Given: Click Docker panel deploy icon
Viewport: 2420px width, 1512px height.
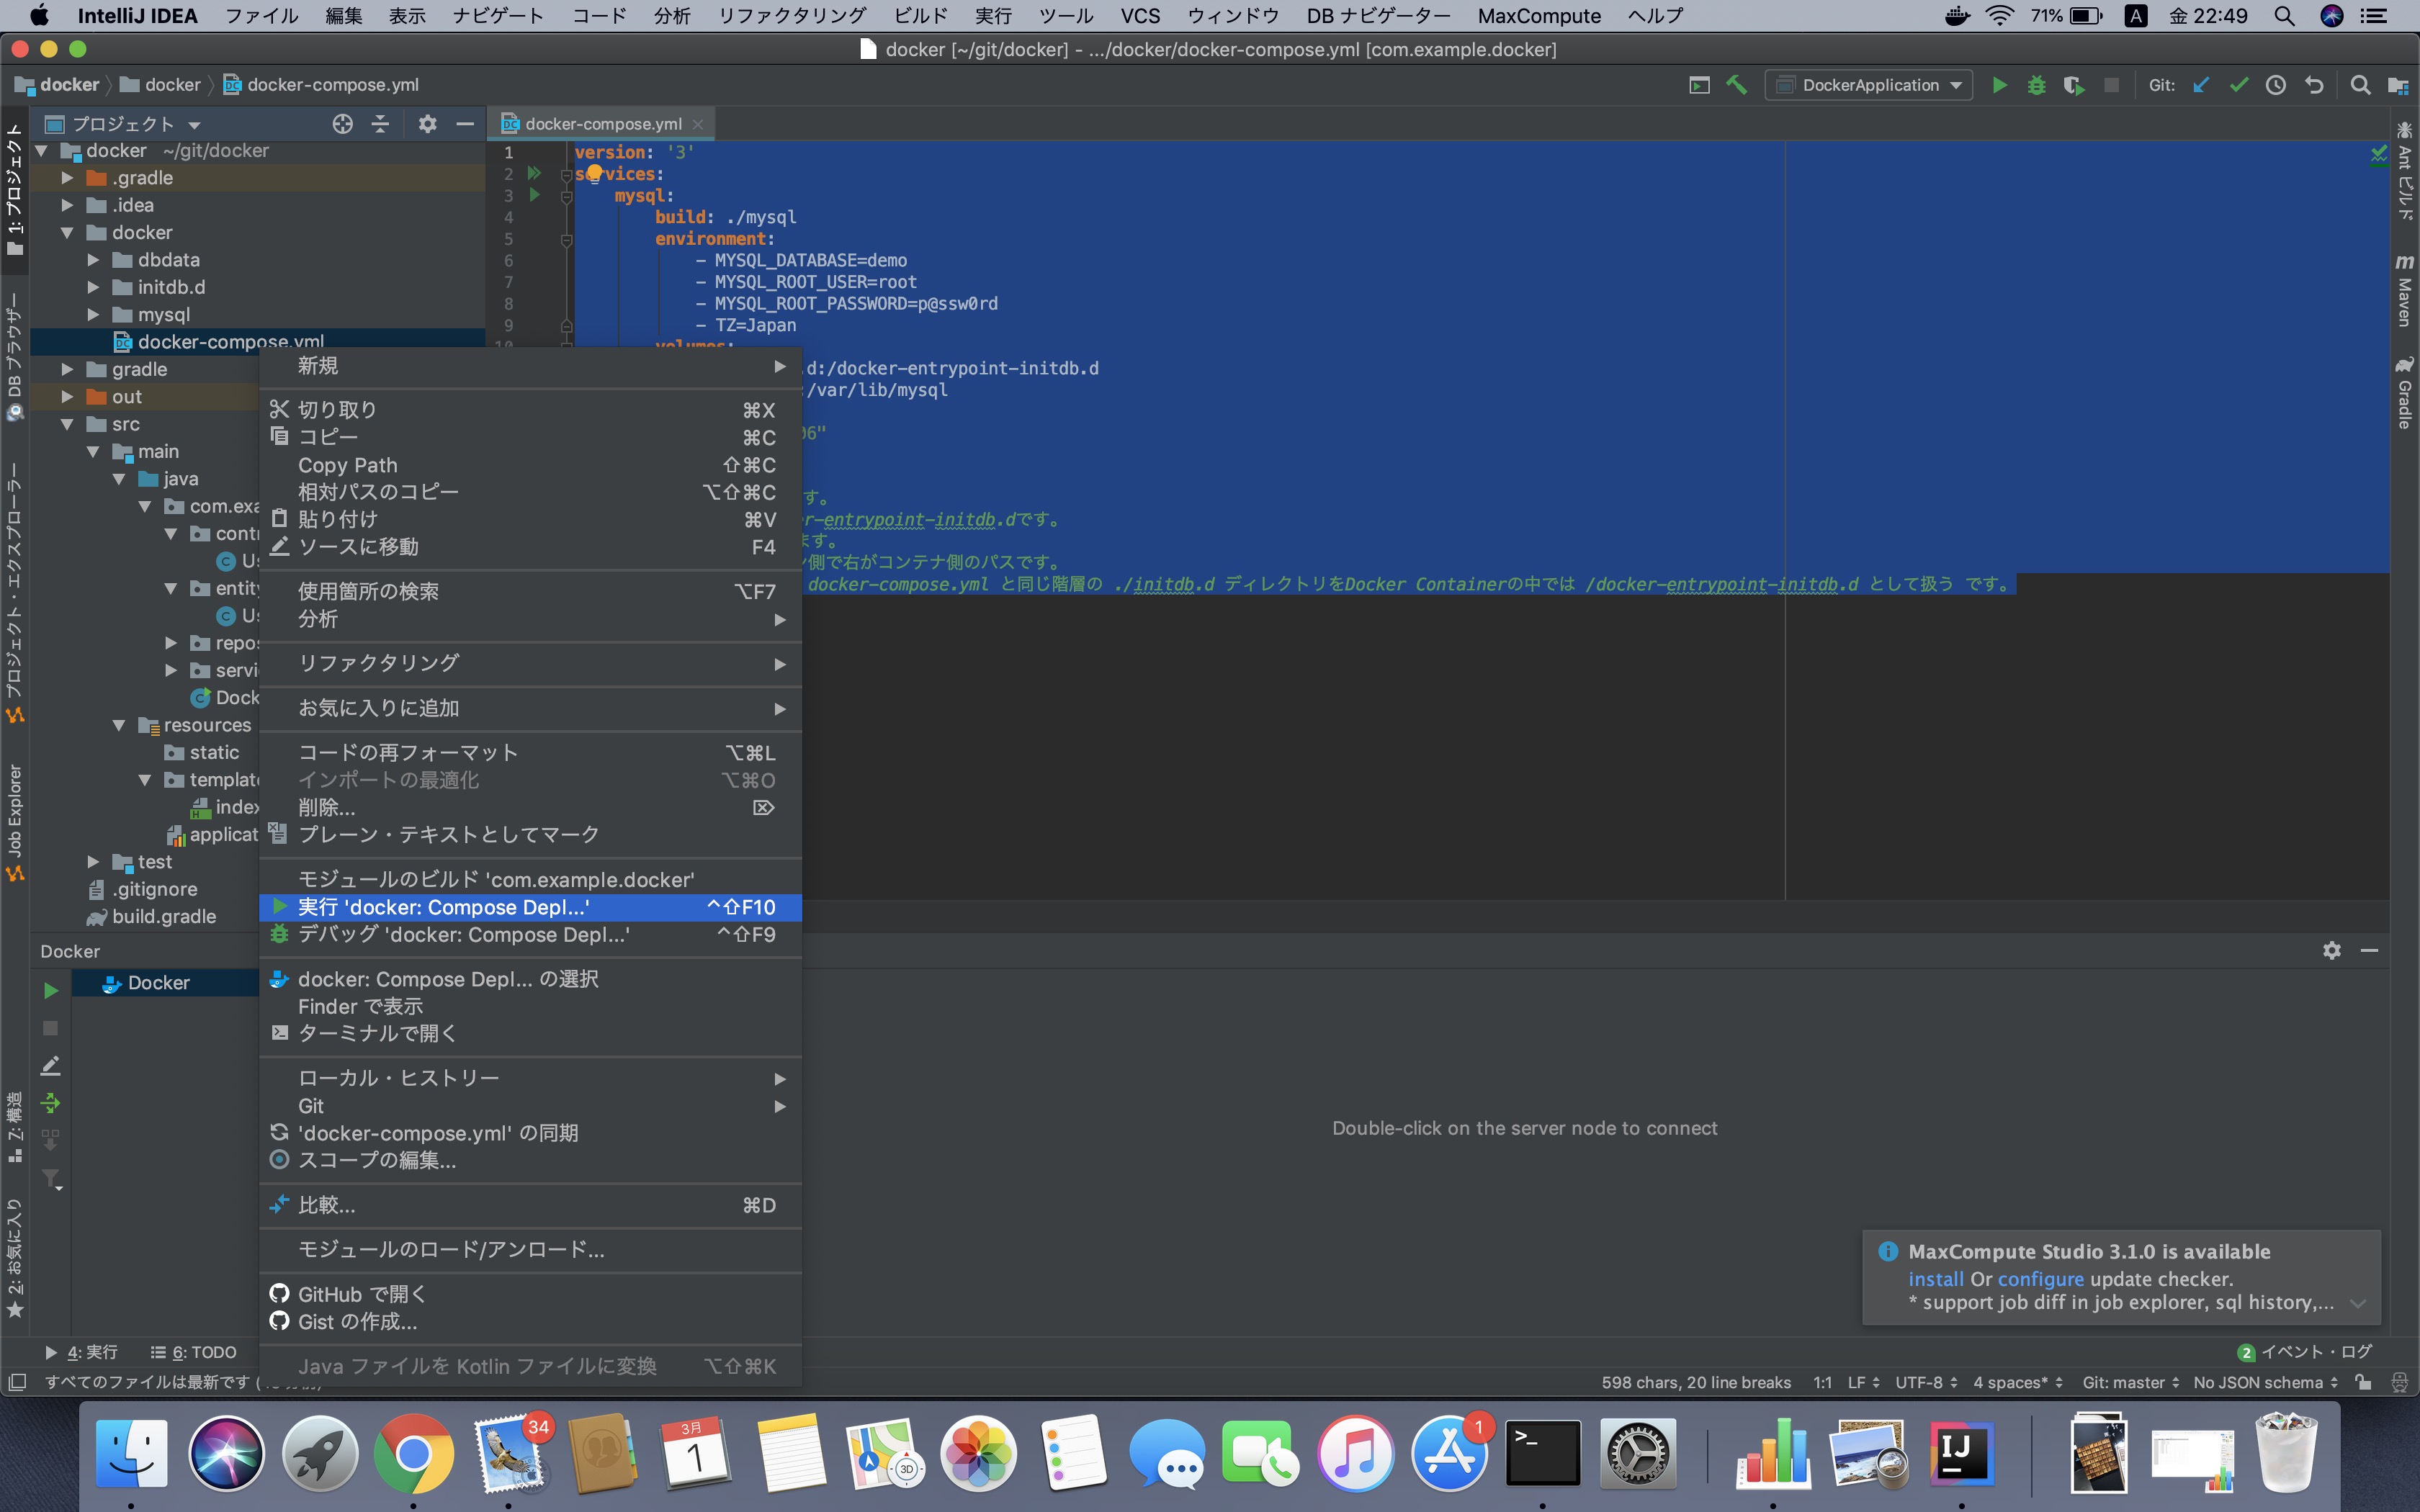Looking at the screenshot, I should [x=50, y=1103].
